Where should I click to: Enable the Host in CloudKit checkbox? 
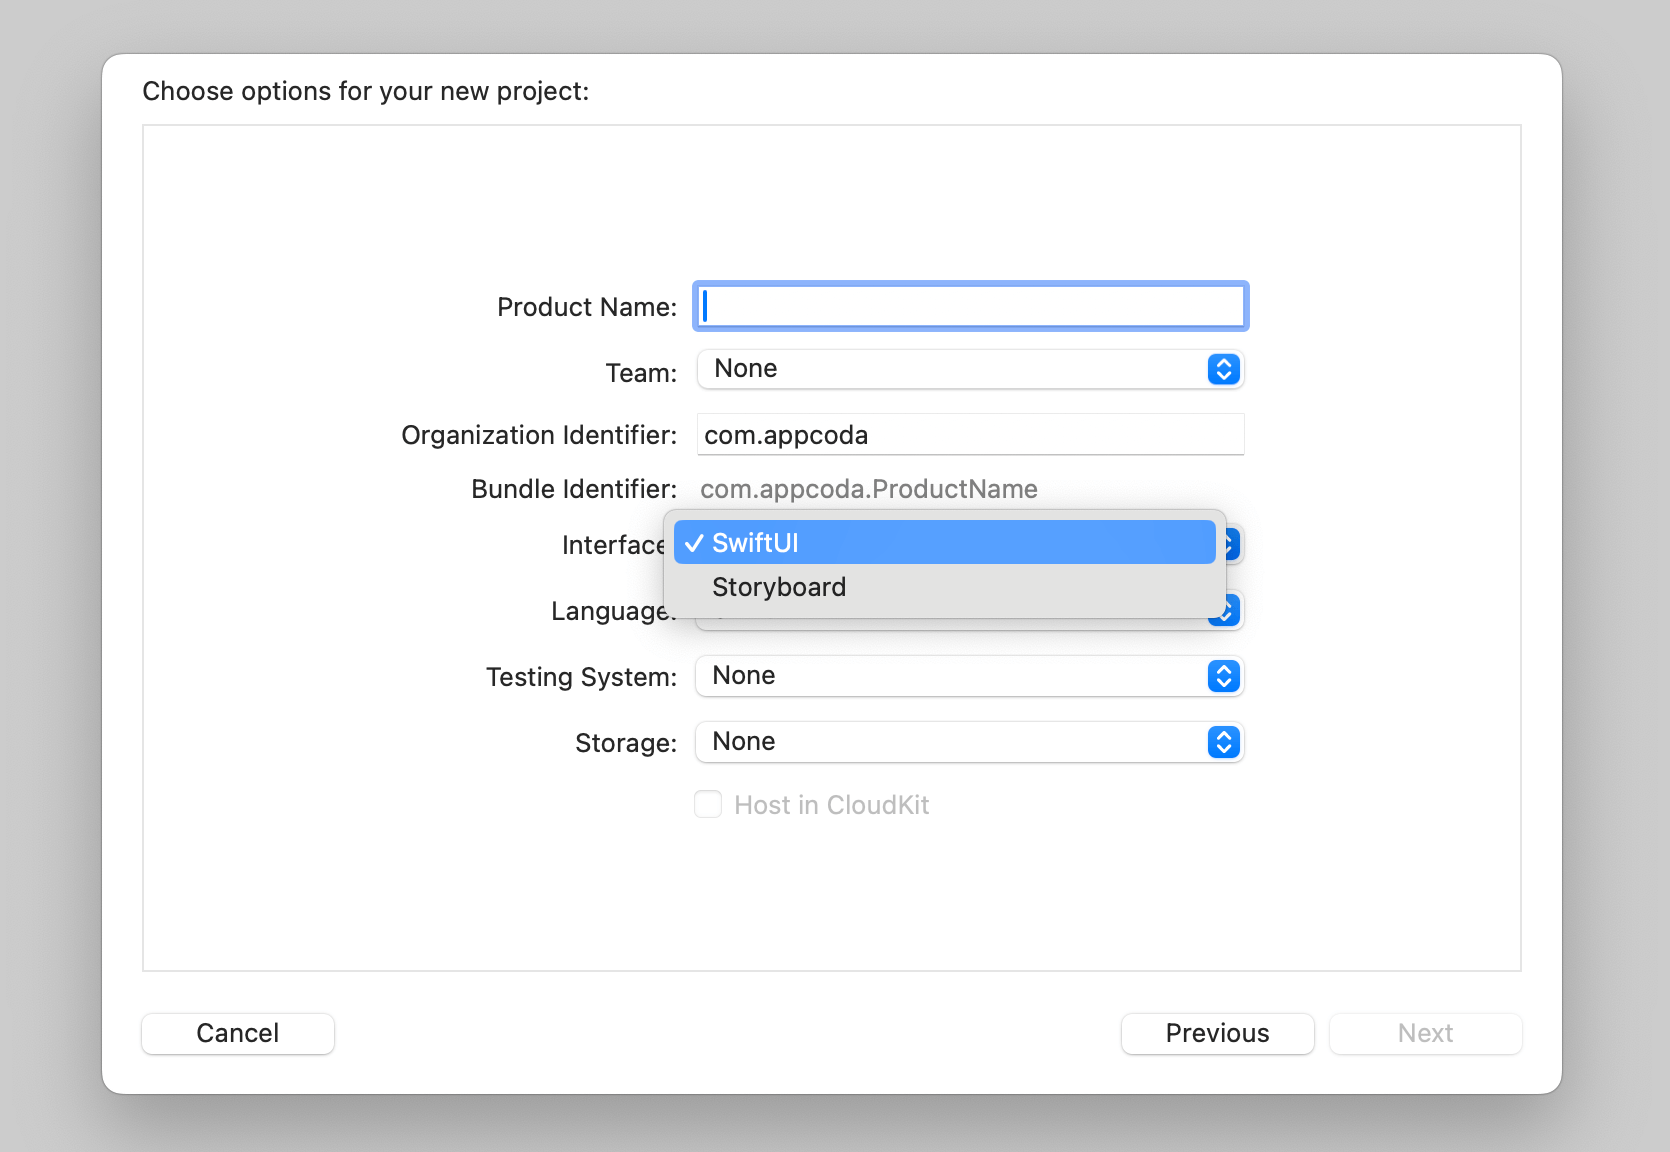708,805
